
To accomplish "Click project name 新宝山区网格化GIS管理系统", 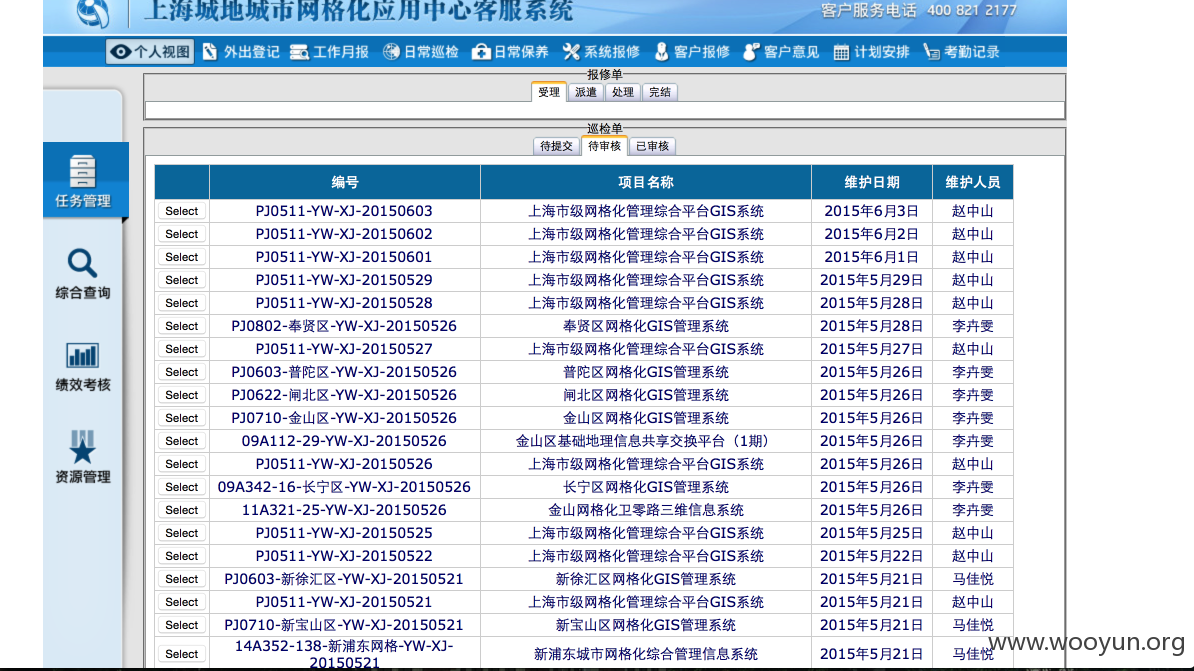I will (x=646, y=625).
